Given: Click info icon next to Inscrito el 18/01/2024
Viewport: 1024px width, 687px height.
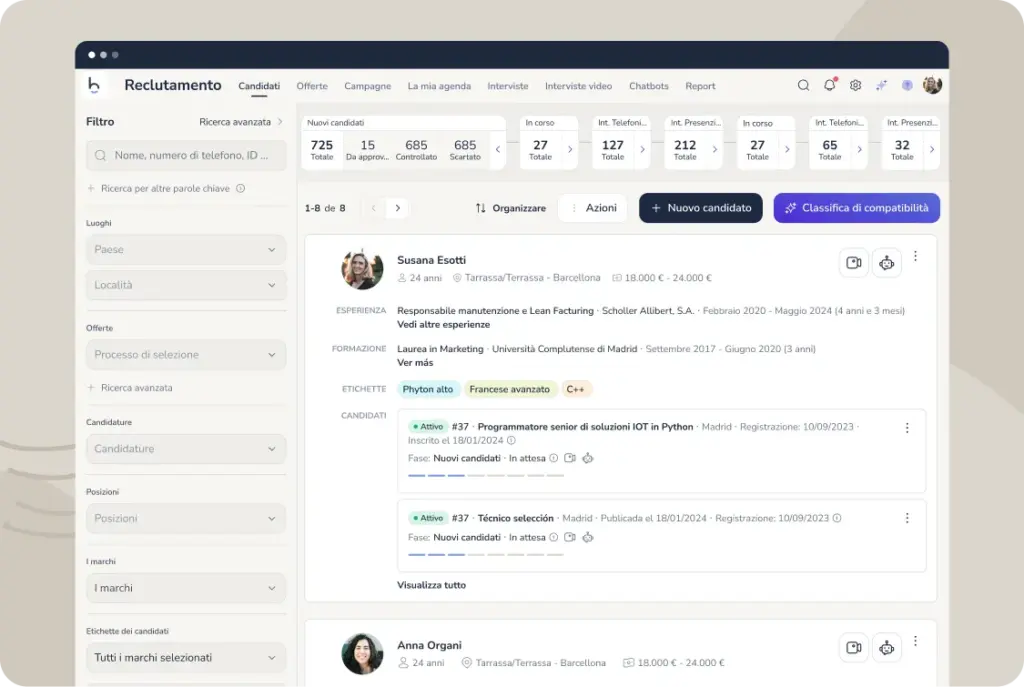Looking at the screenshot, I should [511, 440].
